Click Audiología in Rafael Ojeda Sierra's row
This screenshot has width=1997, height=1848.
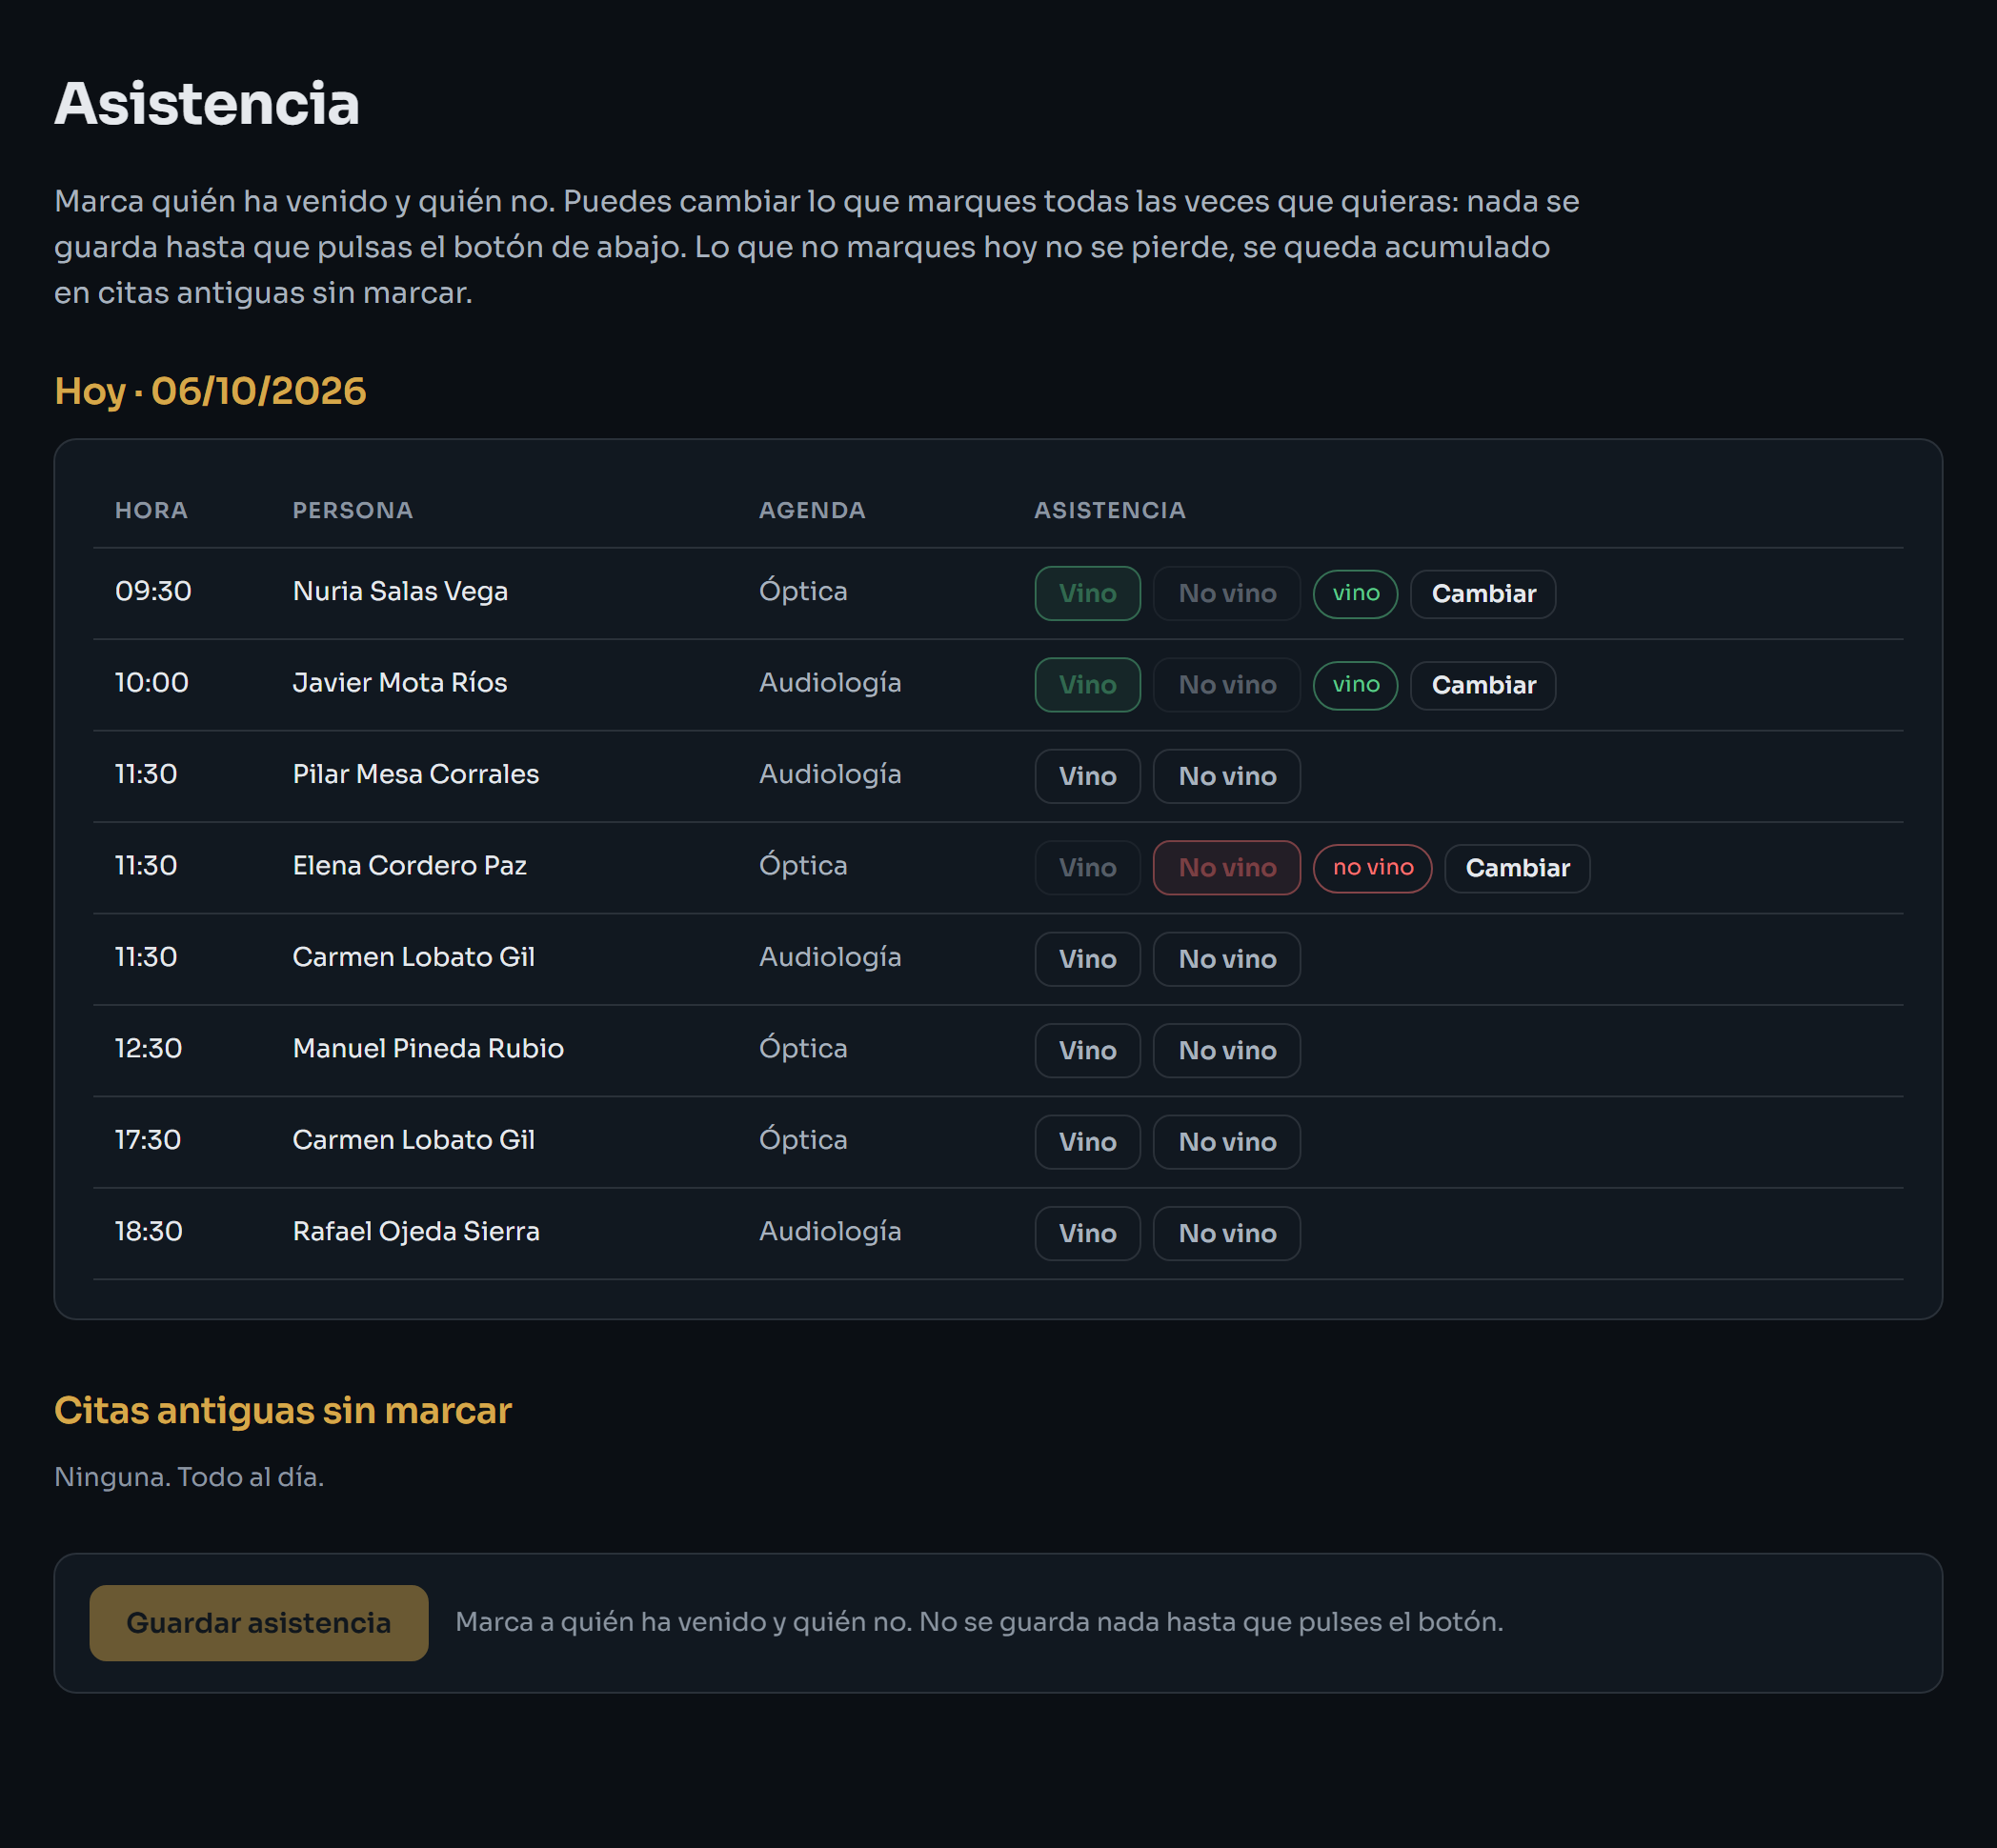pos(830,1231)
